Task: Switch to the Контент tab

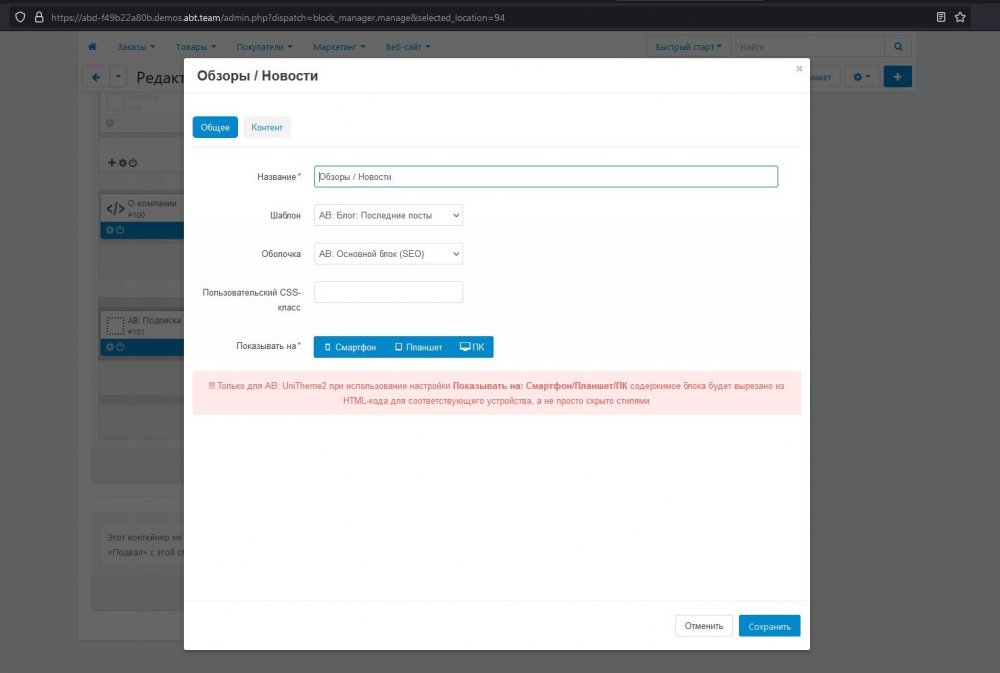Action: 267,128
